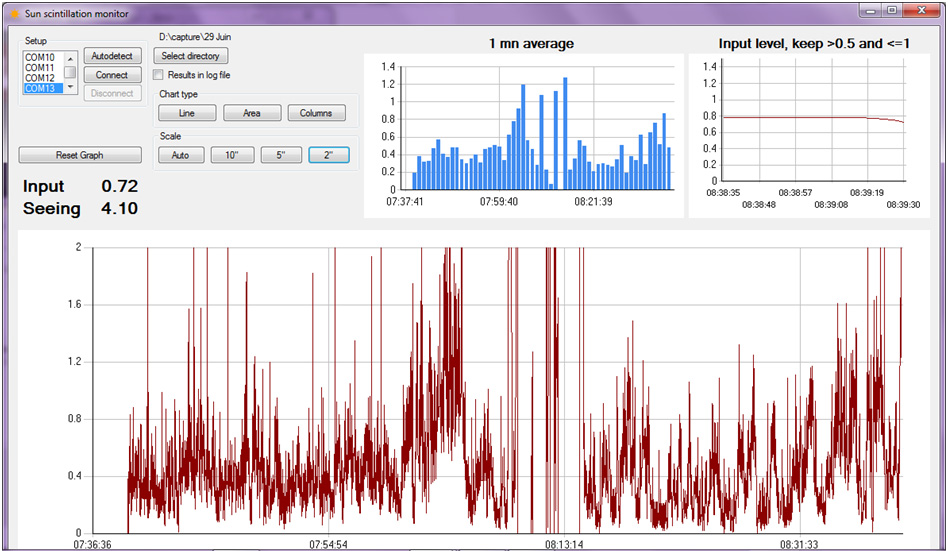Minimize the Sun scintillation monitor window
Image resolution: width=948 pixels, height=551 pixels.
pyautogui.click(x=871, y=10)
